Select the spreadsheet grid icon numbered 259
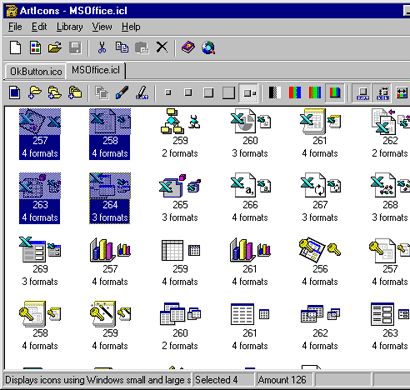Viewport: 410px width, 390px height. click(x=180, y=262)
